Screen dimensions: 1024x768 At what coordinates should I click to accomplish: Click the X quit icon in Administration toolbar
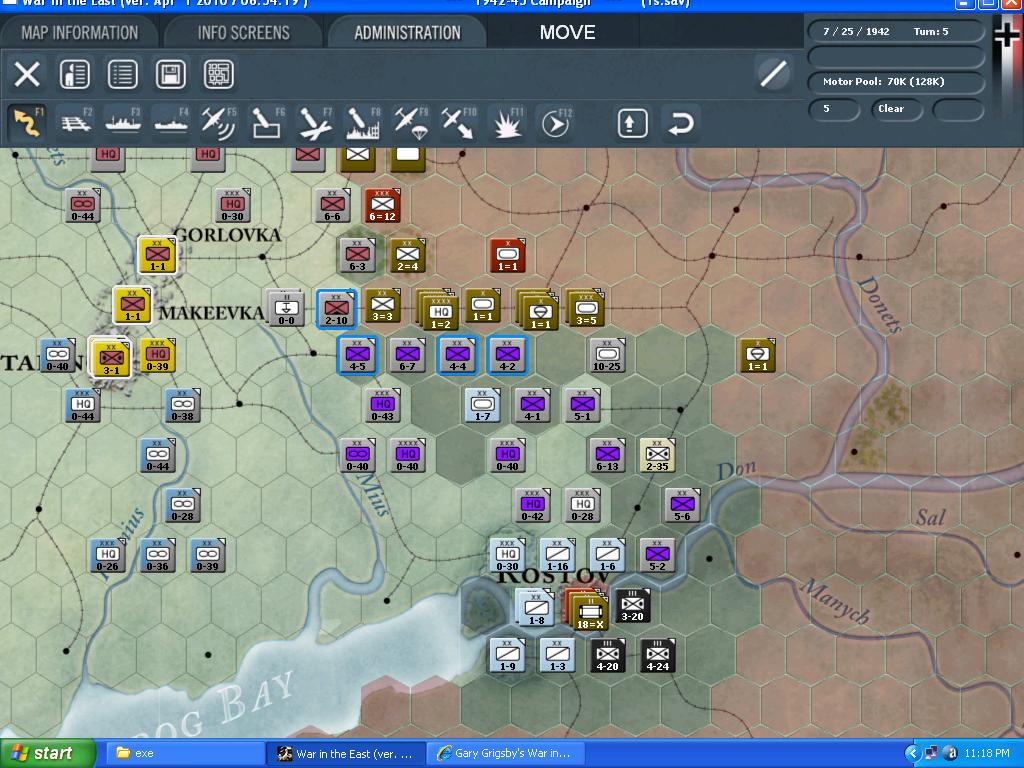(27, 74)
